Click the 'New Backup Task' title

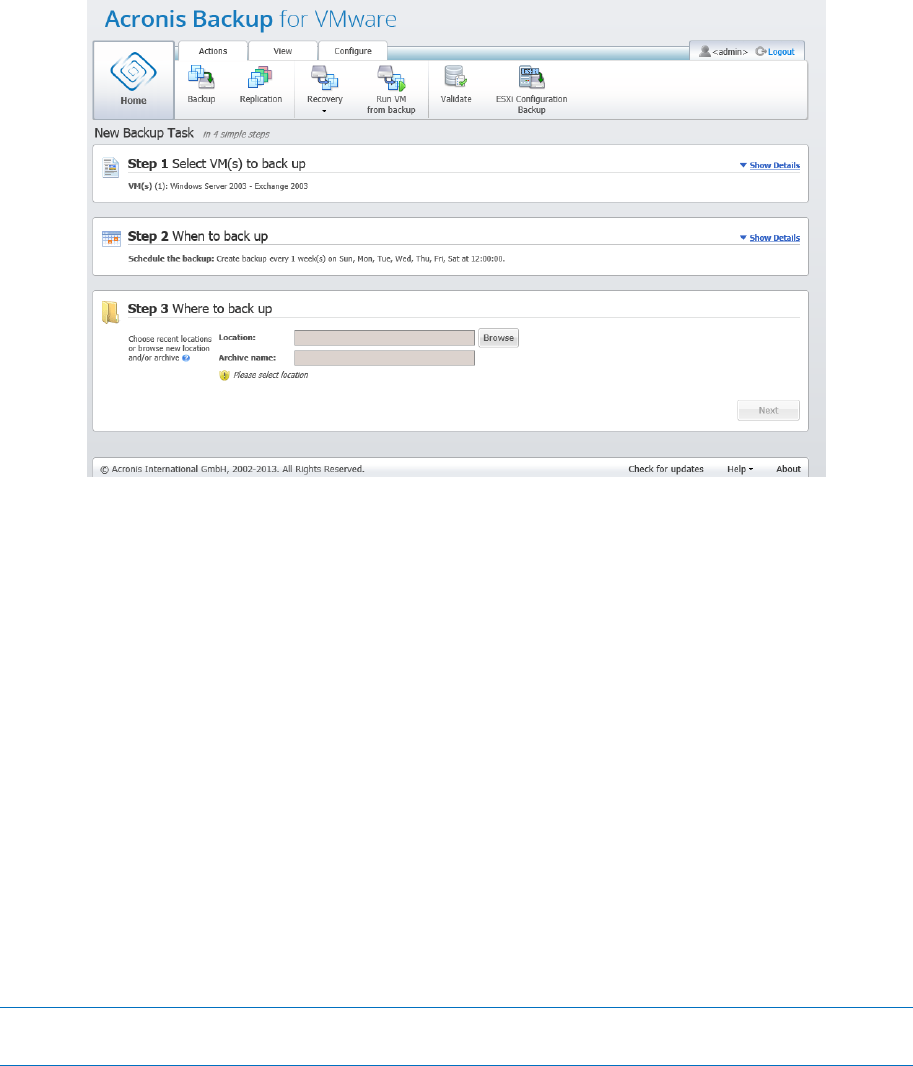point(144,133)
